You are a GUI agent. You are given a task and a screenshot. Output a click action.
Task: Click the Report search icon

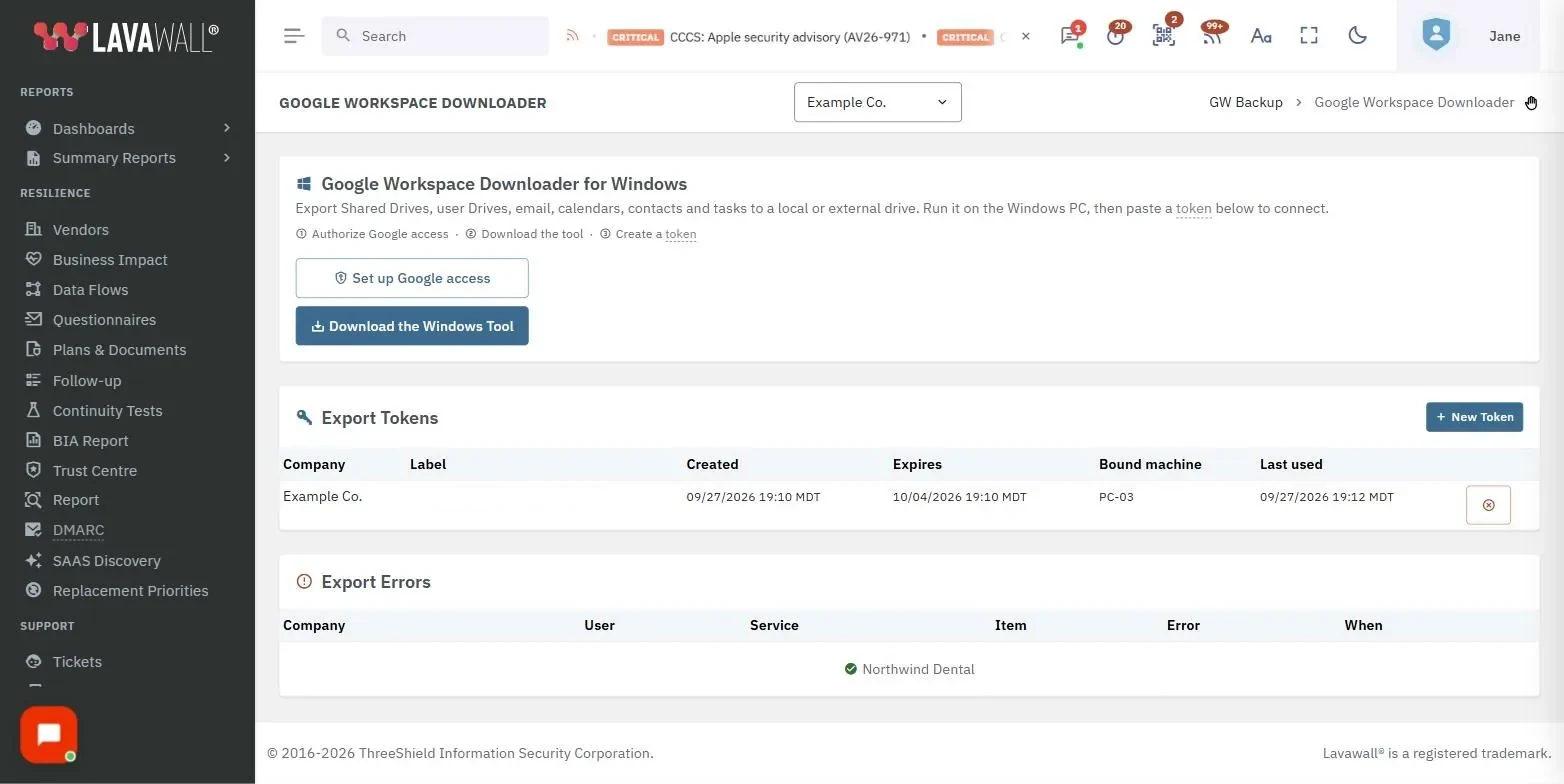point(33,499)
